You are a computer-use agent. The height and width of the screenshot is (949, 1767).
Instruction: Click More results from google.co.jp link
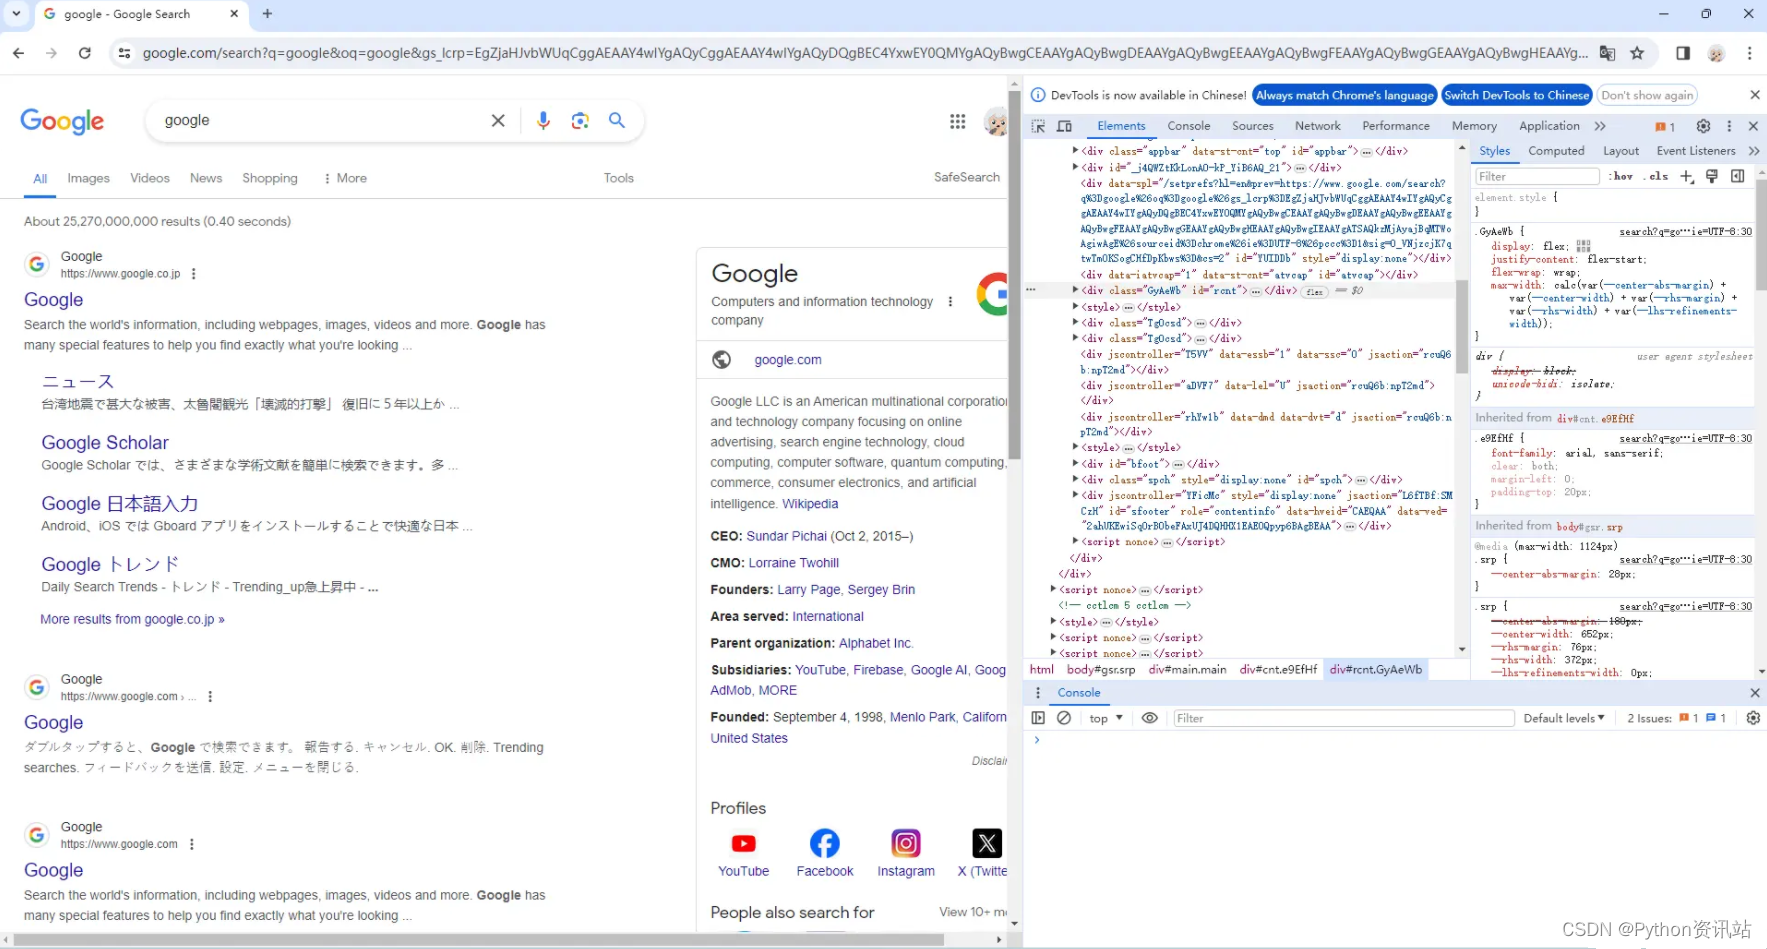[x=132, y=619]
